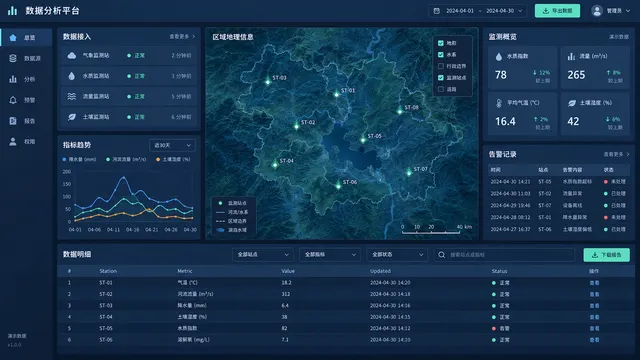Open the last-30-days trend period dropdown

(x=172, y=145)
